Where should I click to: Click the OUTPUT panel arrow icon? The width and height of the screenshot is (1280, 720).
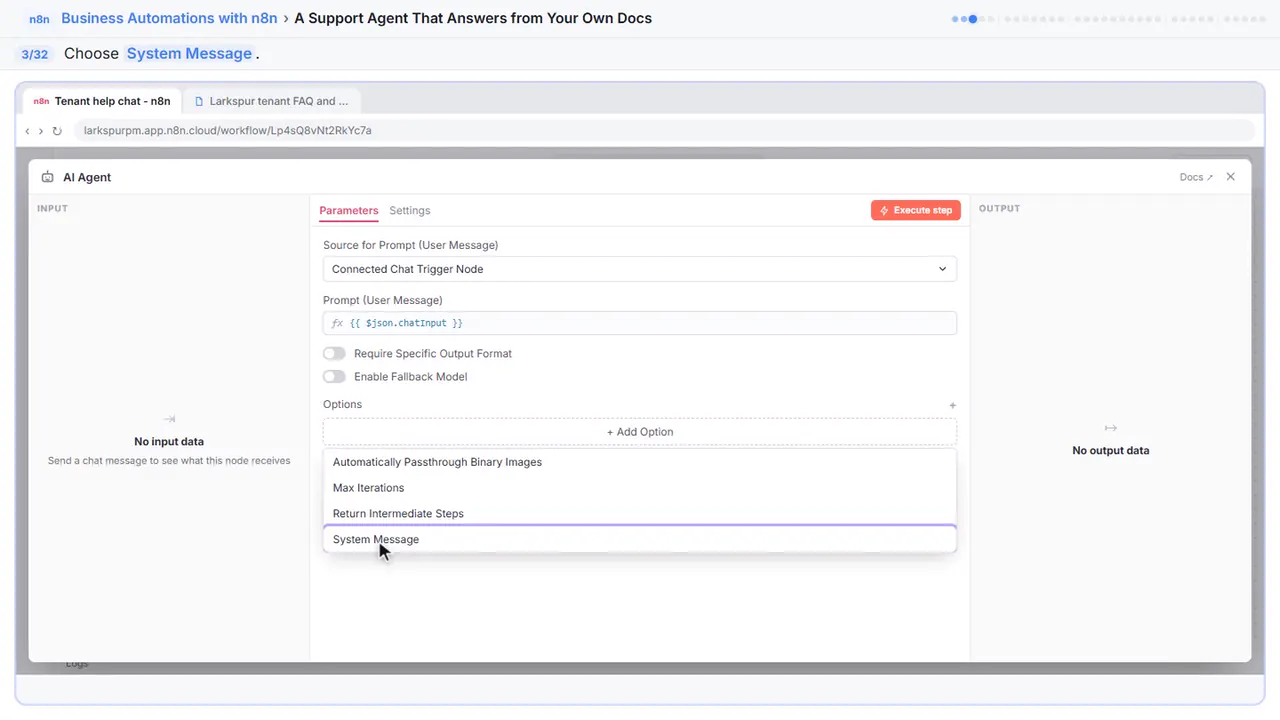1110,428
